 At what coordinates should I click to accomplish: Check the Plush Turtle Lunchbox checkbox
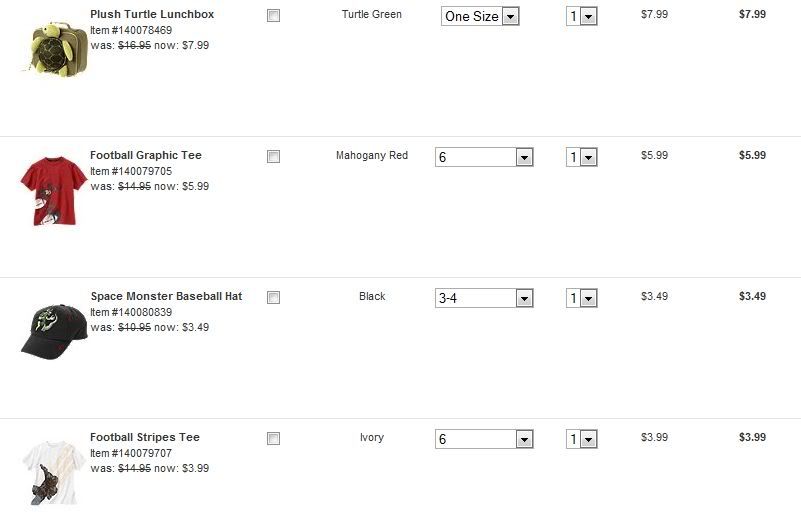(x=273, y=16)
